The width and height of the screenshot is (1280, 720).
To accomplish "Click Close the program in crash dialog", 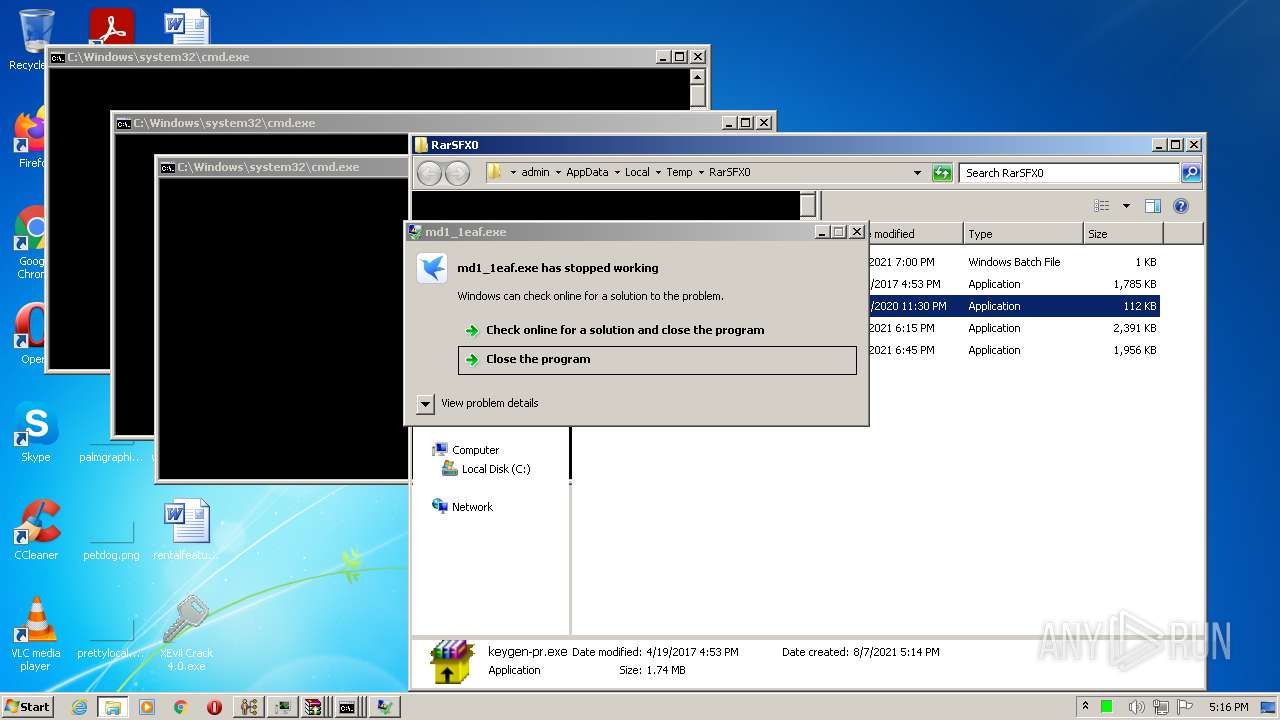I will pyautogui.click(x=657, y=360).
